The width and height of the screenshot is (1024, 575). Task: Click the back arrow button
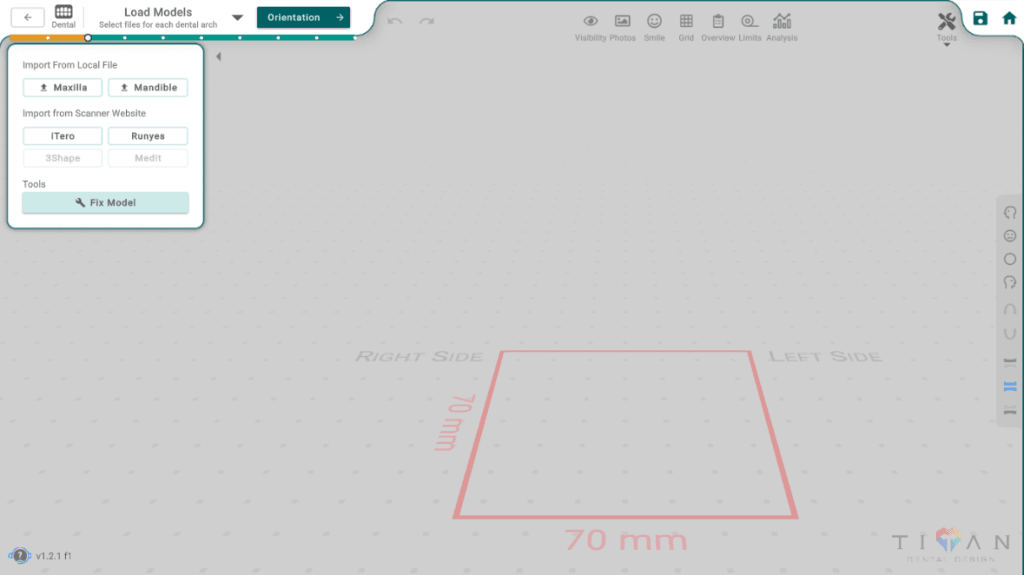(x=27, y=18)
